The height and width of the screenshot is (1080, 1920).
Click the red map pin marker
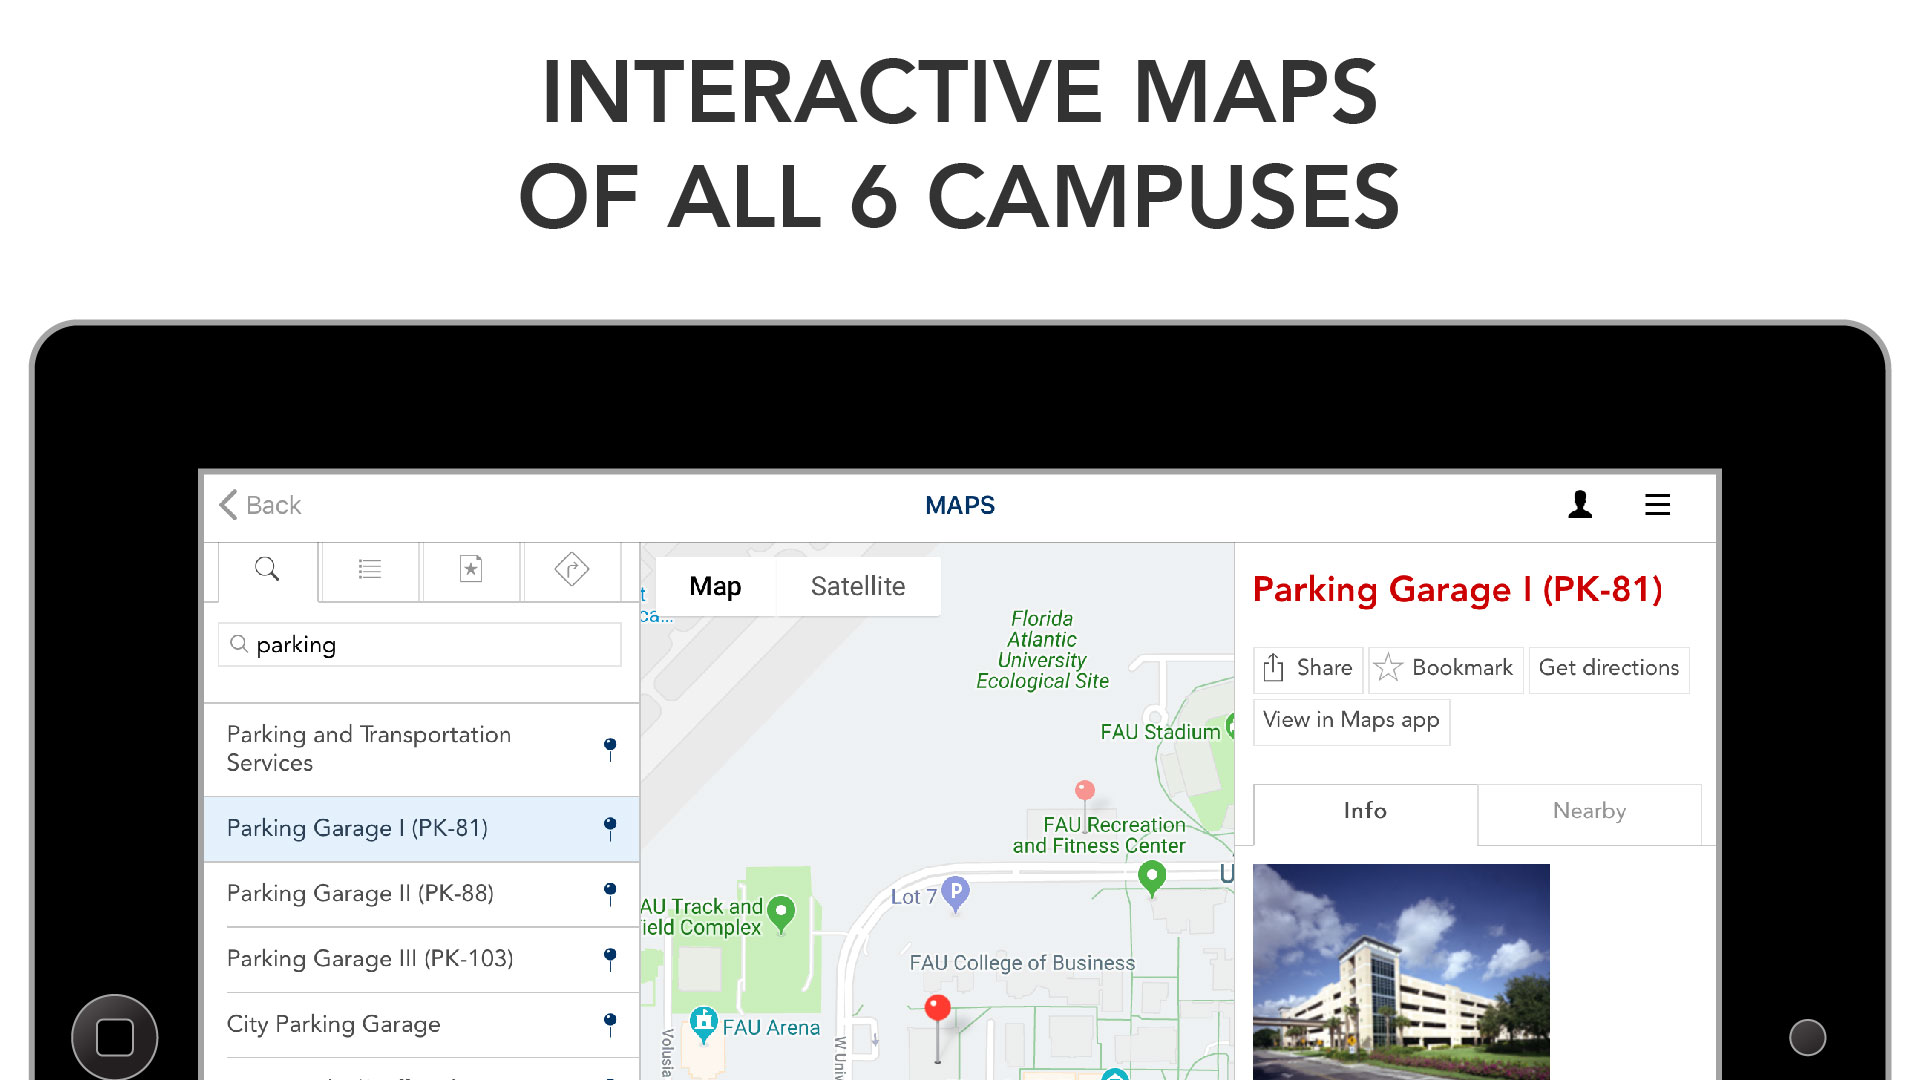click(937, 1008)
